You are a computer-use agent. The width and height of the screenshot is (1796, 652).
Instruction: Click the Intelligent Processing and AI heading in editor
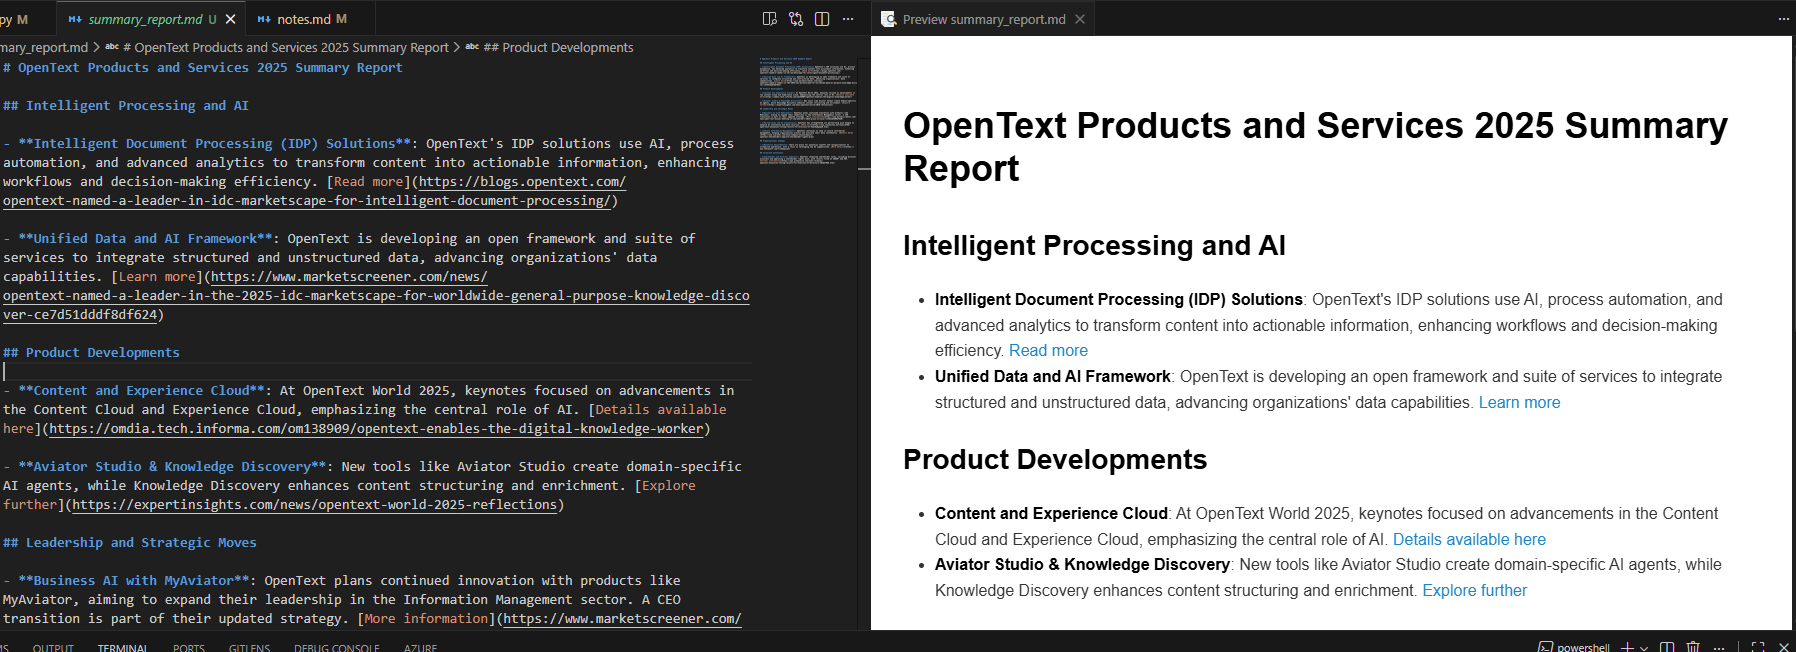click(126, 106)
